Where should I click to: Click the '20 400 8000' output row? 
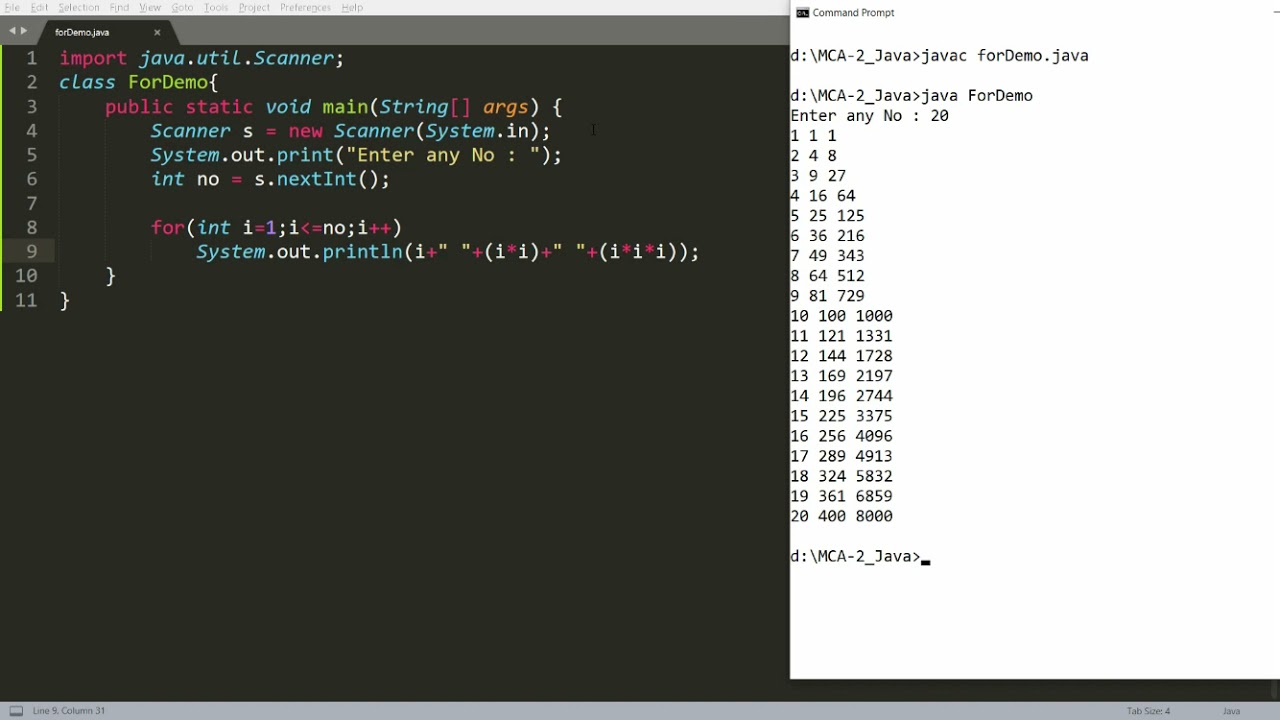(x=841, y=516)
